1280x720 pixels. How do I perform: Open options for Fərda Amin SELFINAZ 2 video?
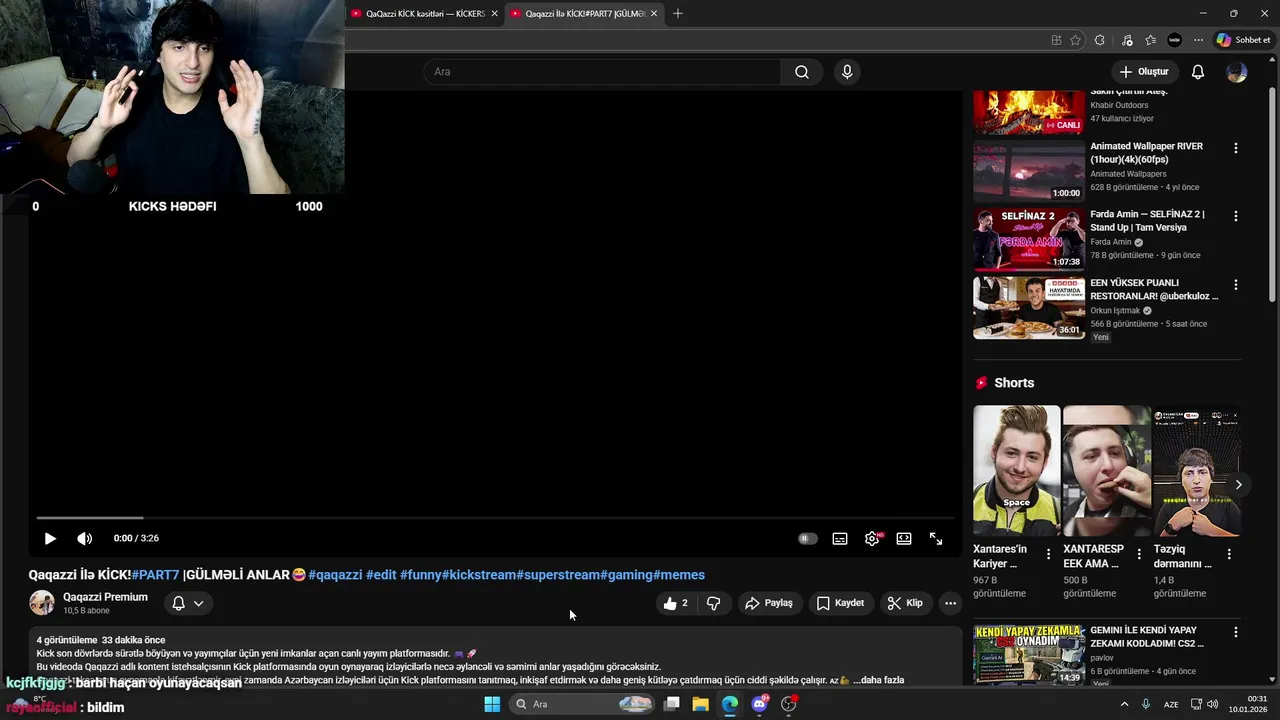point(1235,216)
